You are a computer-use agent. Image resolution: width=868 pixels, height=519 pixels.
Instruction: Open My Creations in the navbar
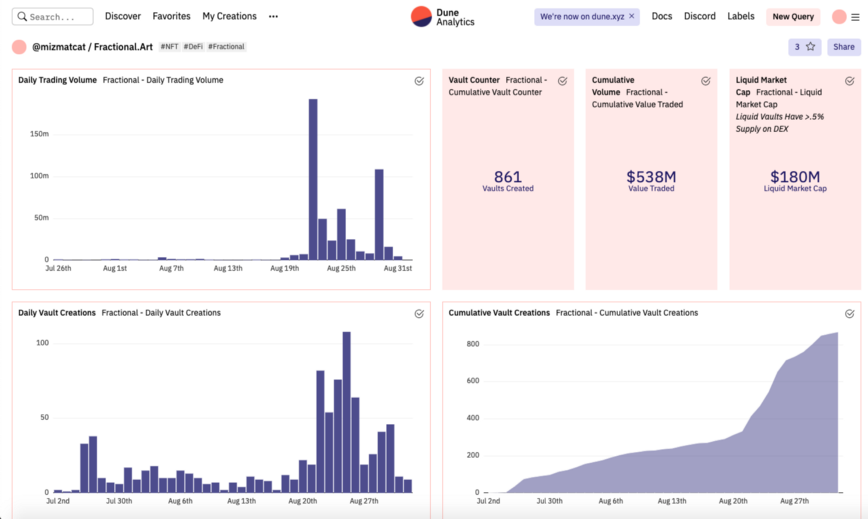click(229, 17)
